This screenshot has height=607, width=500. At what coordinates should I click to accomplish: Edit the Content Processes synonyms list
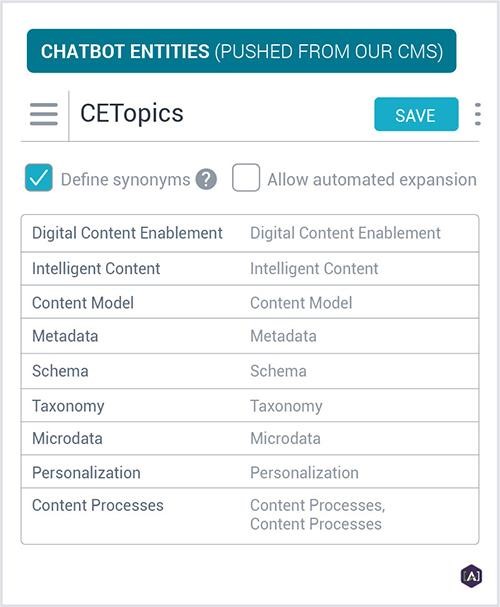point(317,514)
